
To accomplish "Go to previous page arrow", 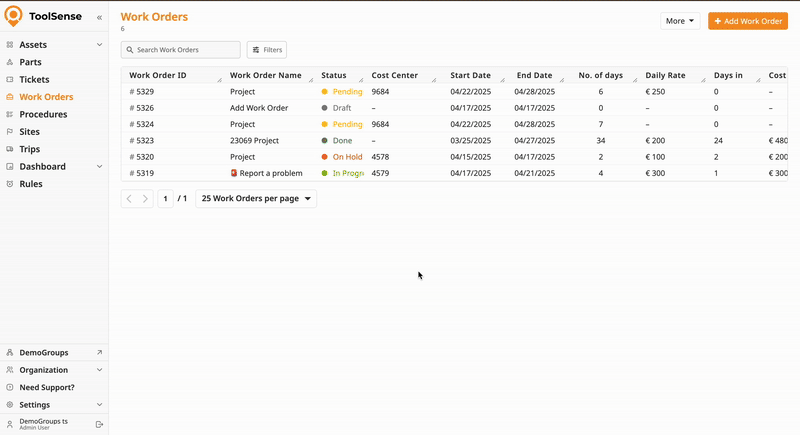I will pos(129,199).
